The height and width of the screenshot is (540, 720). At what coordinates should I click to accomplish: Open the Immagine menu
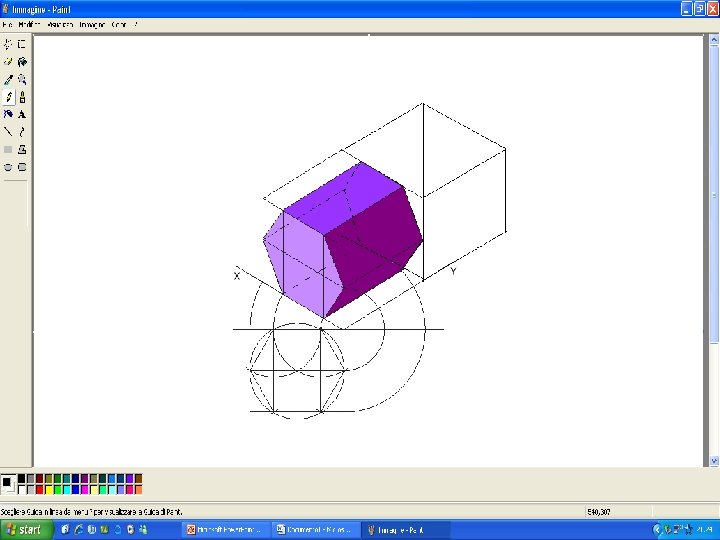coord(92,25)
